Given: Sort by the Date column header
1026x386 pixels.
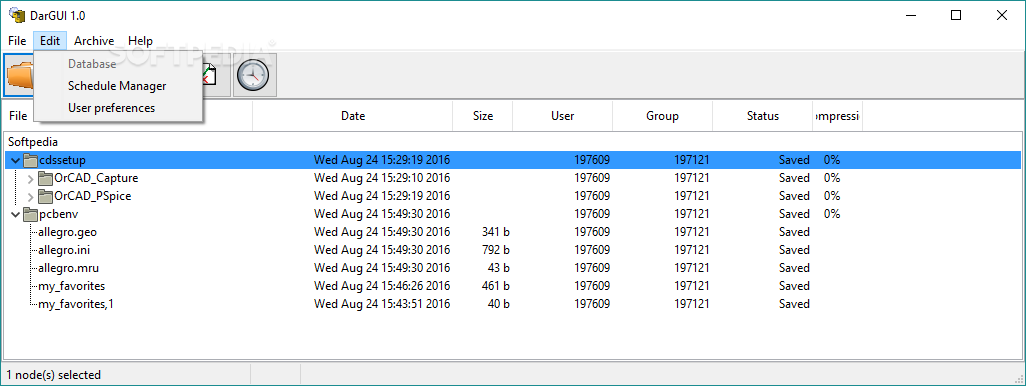Looking at the screenshot, I should (353, 116).
